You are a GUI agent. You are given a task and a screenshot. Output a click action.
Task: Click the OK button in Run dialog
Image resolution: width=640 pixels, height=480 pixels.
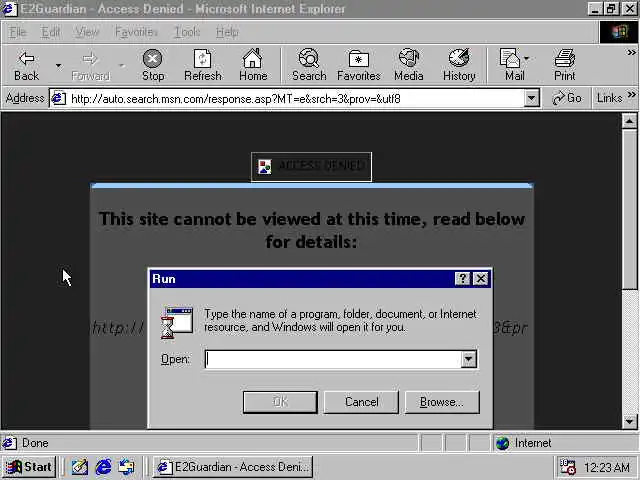[x=280, y=402]
